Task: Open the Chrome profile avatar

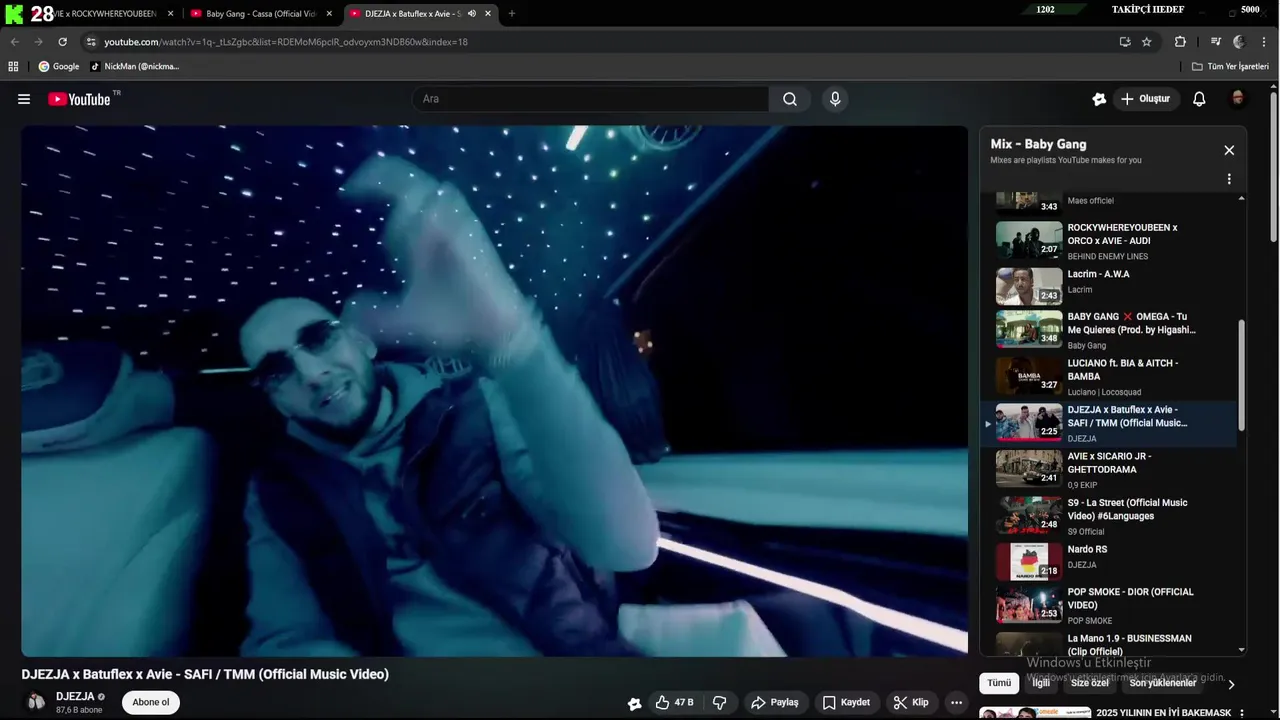Action: tap(1239, 42)
